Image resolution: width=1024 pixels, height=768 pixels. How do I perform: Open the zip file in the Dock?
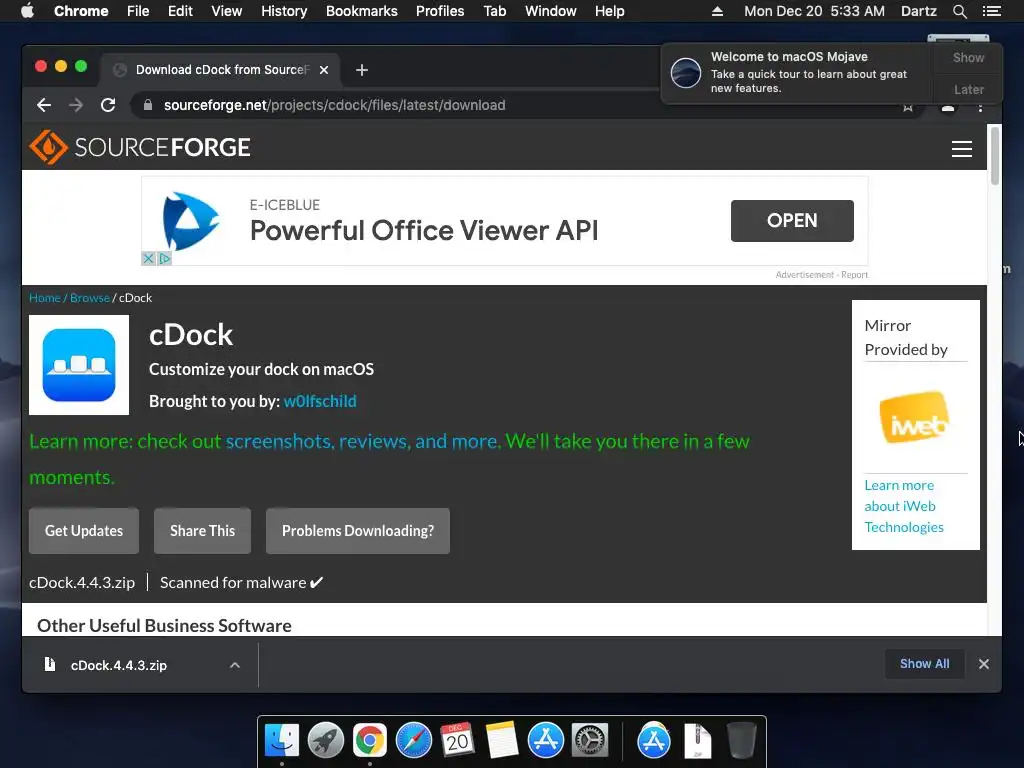click(x=697, y=741)
